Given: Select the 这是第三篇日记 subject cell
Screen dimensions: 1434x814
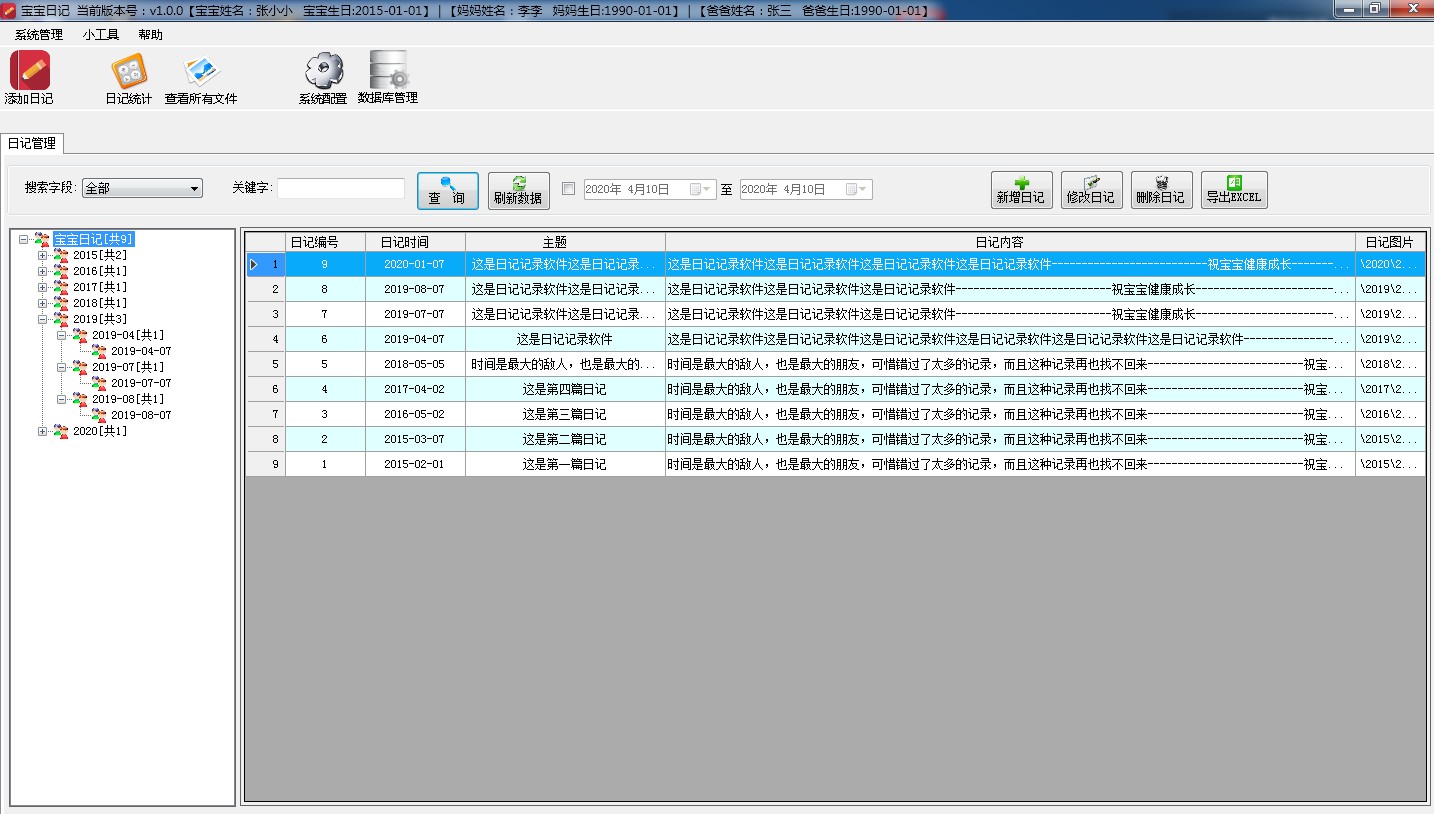Looking at the screenshot, I should pos(565,414).
